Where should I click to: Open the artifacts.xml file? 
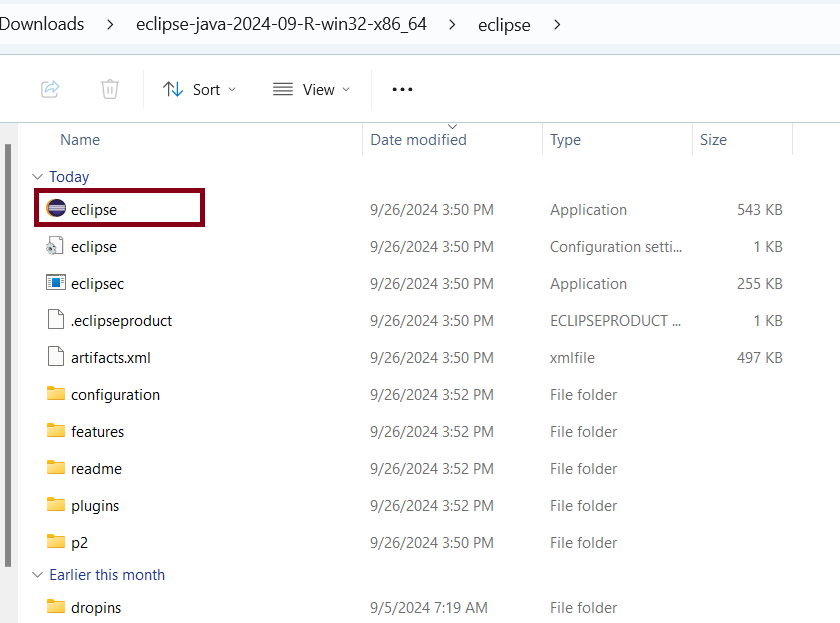pyautogui.click(x=110, y=356)
